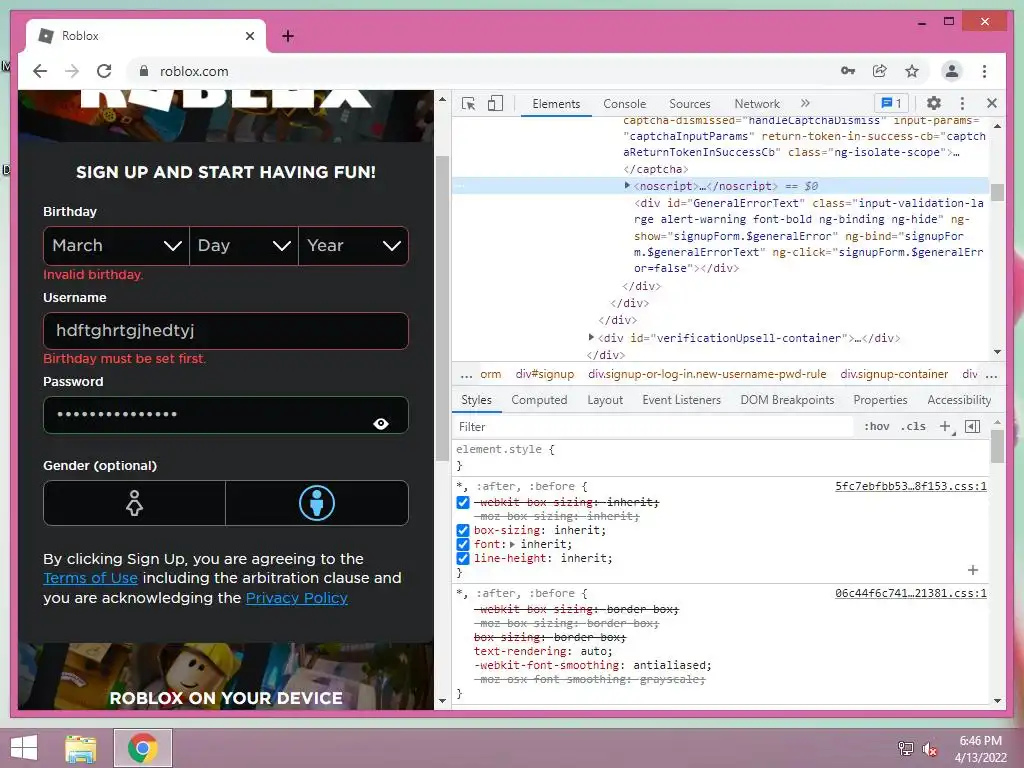Close the Roblox tab
Viewport: 1024px width, 768px height.
[x=249, y=36]
